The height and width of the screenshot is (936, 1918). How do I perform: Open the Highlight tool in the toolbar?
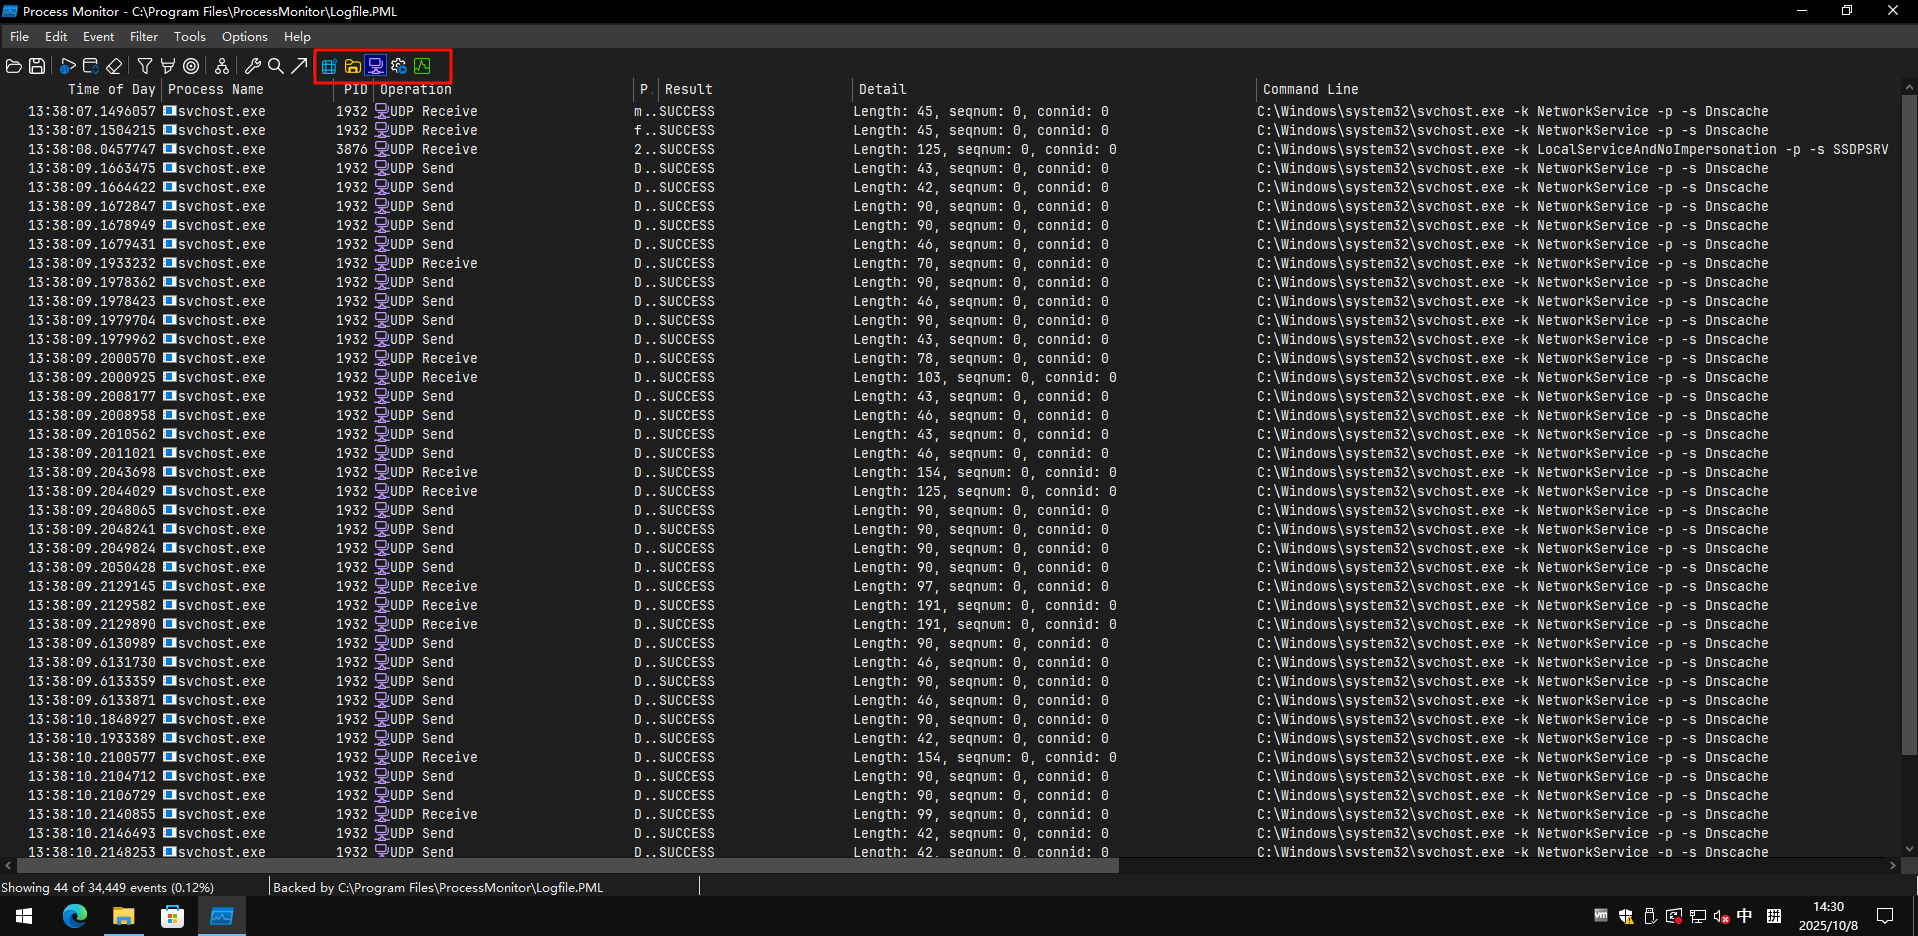point(168,66)
